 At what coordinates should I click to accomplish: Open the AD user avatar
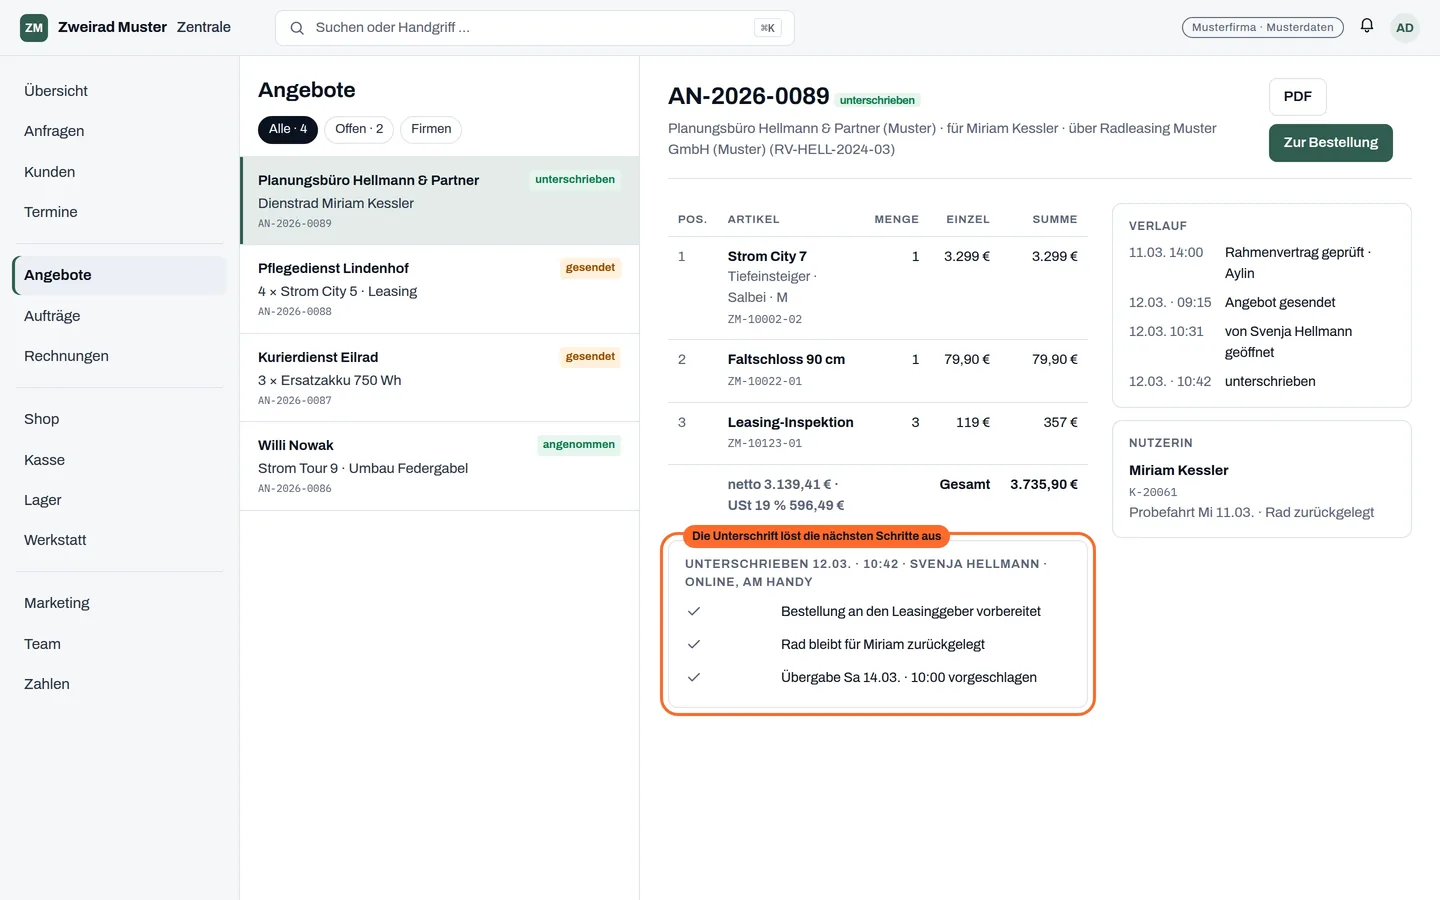pos(1405,28)
